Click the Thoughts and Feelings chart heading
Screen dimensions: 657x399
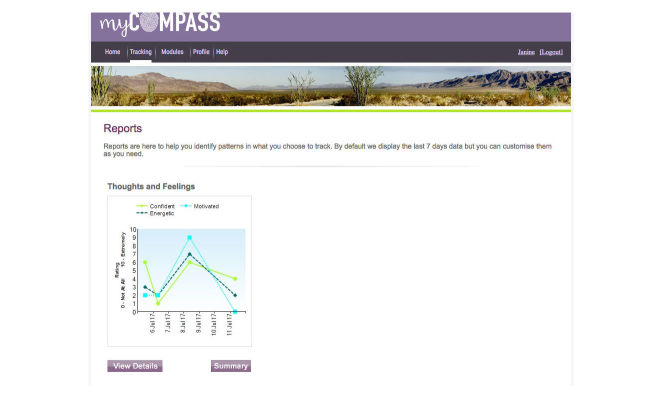tap(151, 187)
